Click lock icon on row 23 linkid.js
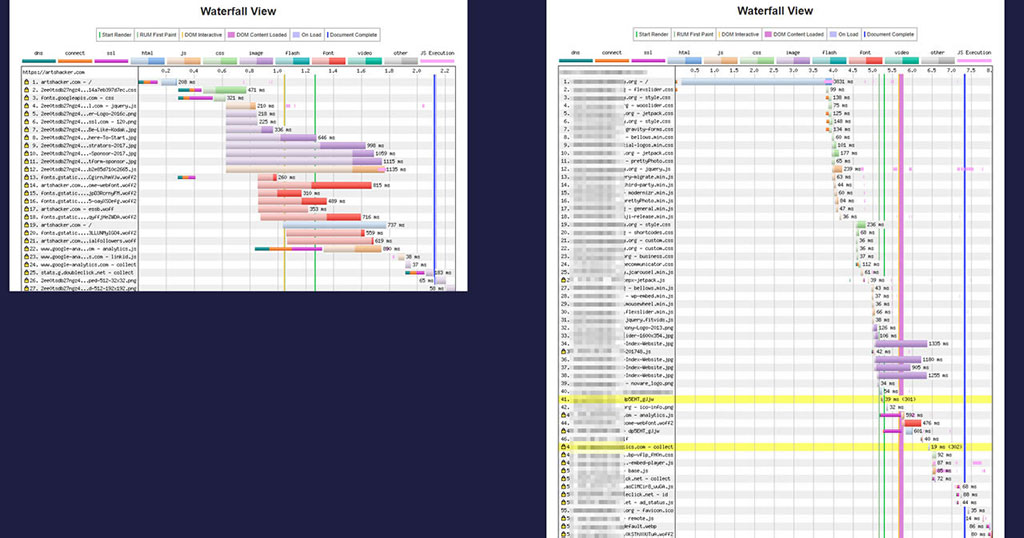The width and height of the screenshot is (1024, 538). (27, 257)
